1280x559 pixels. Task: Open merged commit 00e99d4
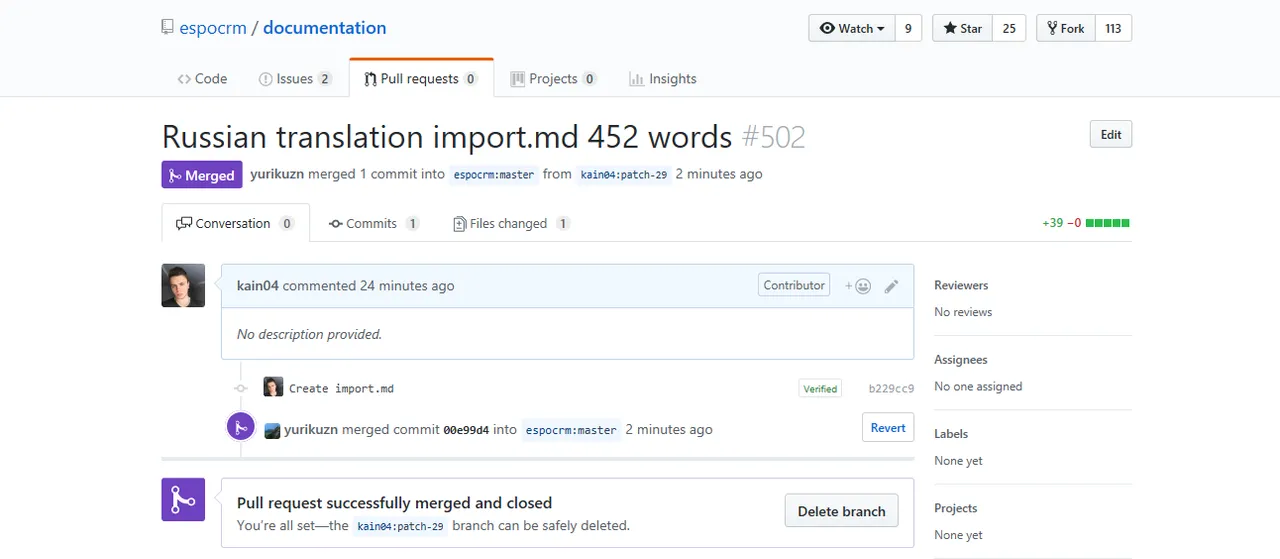466,430
